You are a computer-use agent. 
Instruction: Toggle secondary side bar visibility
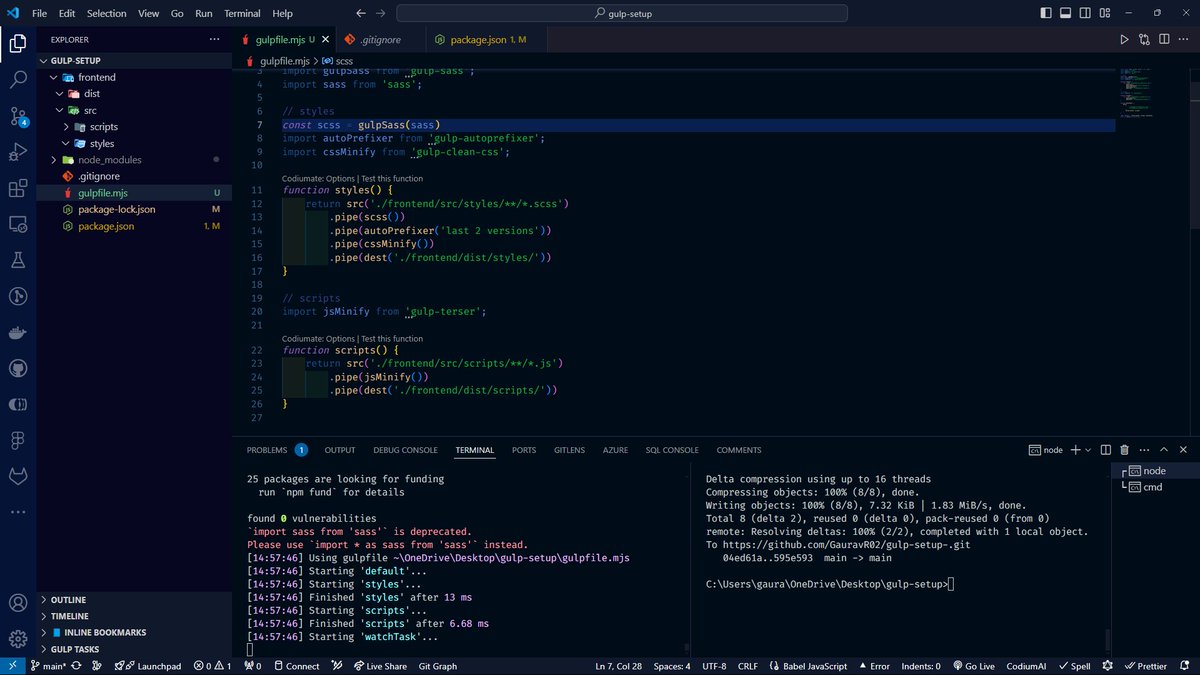pyautogui.click(x=1084, y=13)
